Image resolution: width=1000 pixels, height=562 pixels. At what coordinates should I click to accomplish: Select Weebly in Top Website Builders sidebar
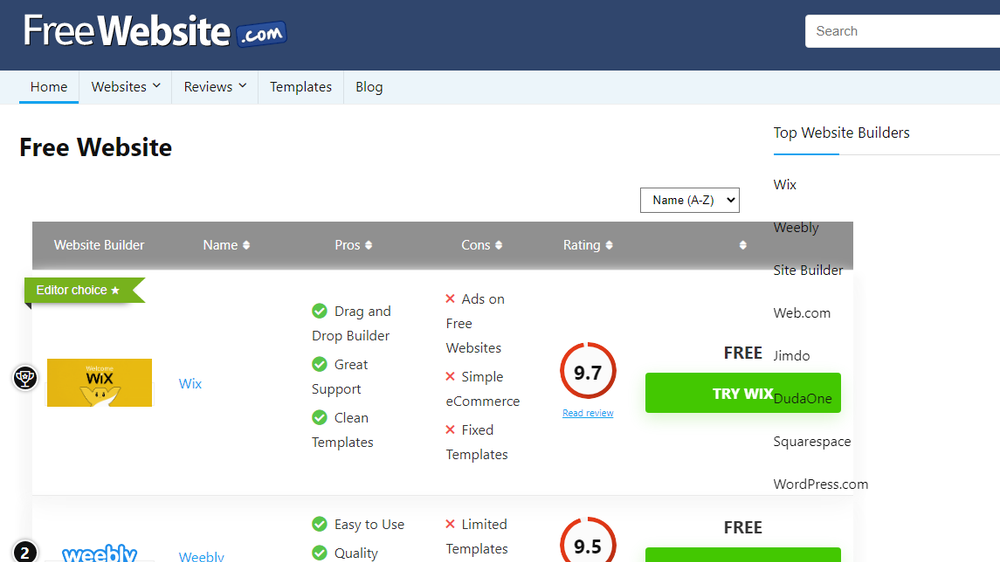[796, 227]
